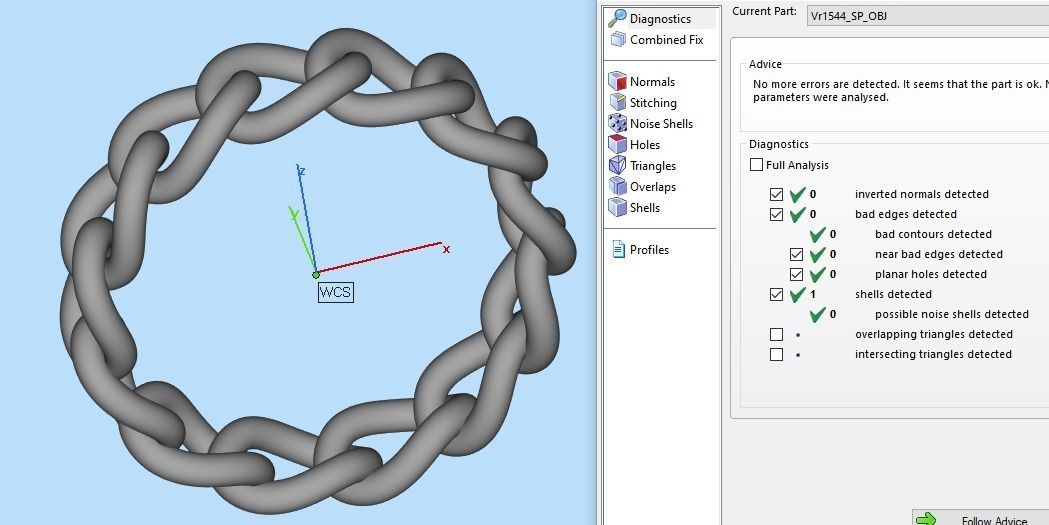Click the 'shells detected' count label
The image size is (1049, 525).
coord(893,294)
